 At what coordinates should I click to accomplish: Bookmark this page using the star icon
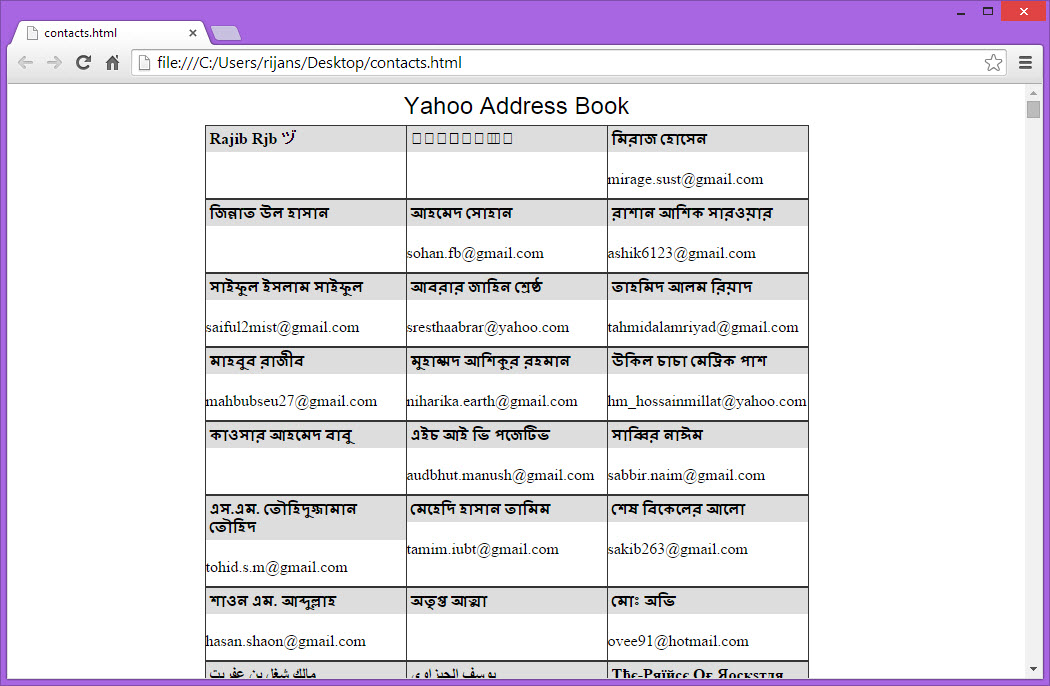pyautogui.click(x=993, y=62)
